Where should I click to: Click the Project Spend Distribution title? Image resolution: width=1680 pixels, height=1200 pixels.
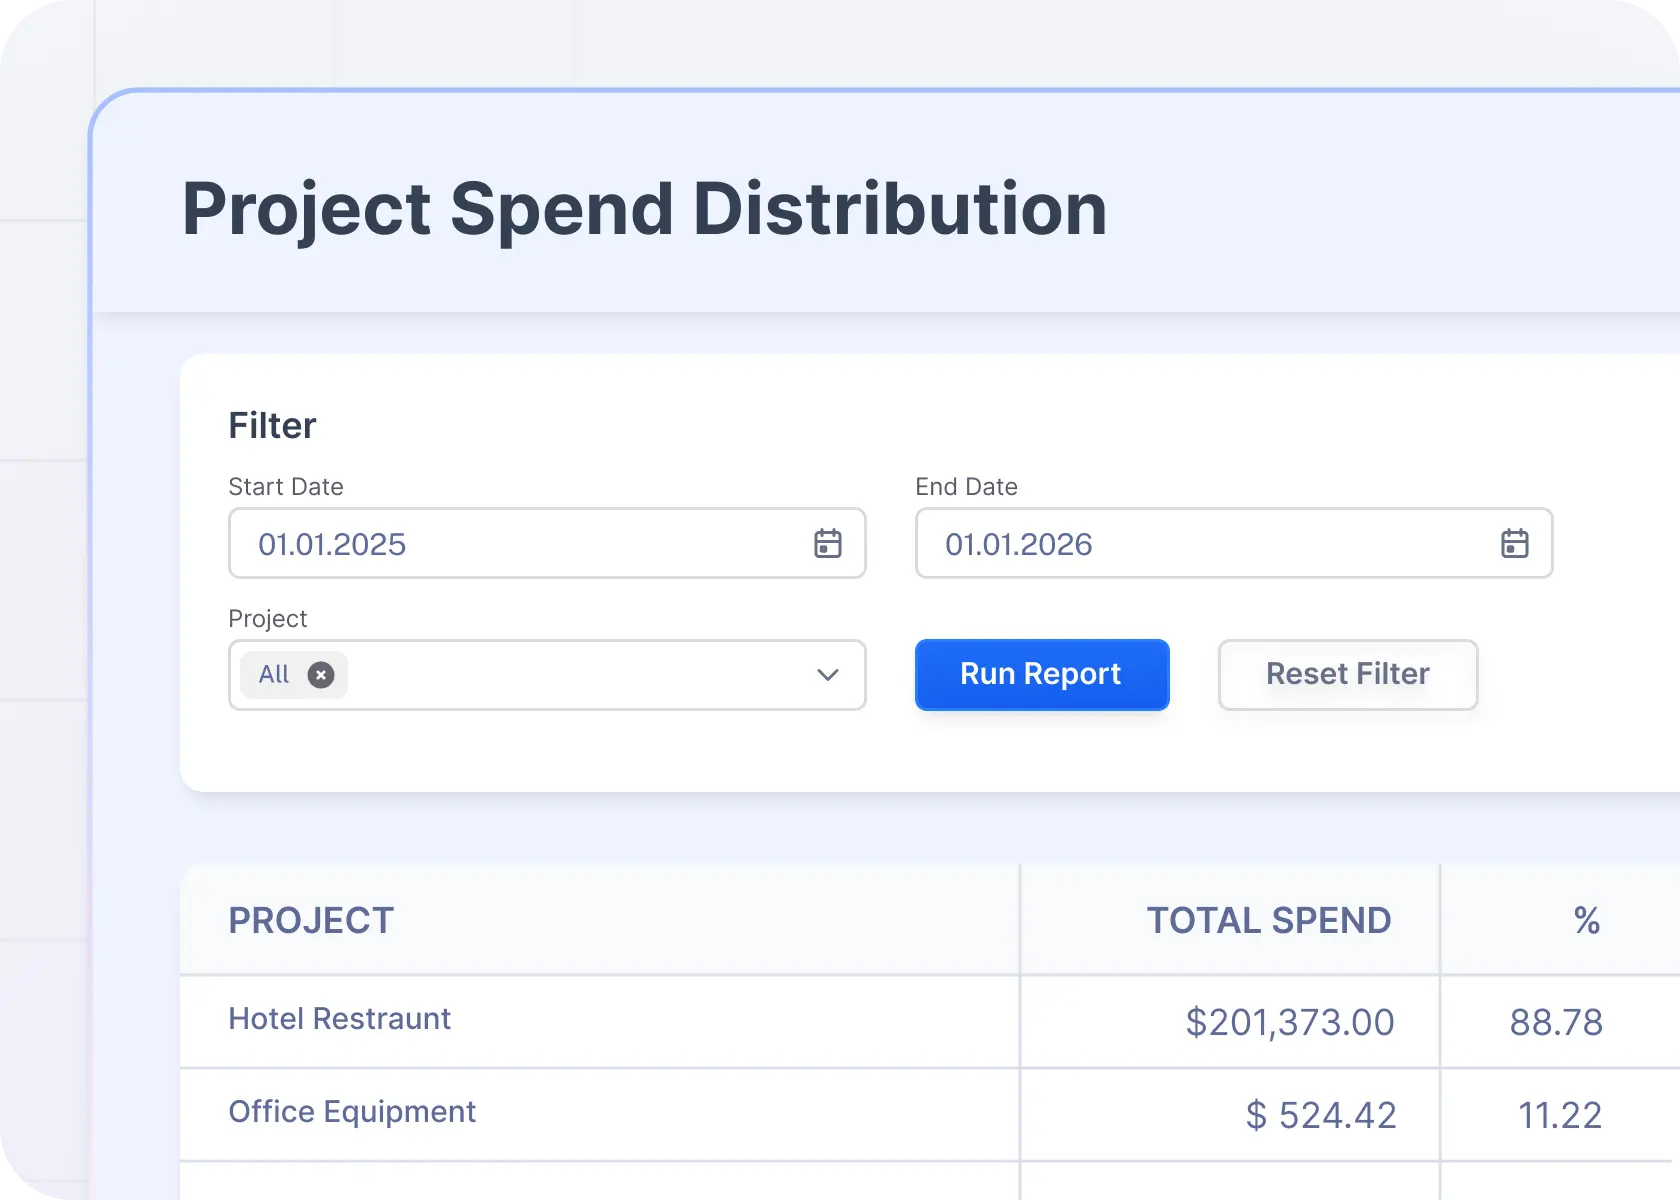645,209
